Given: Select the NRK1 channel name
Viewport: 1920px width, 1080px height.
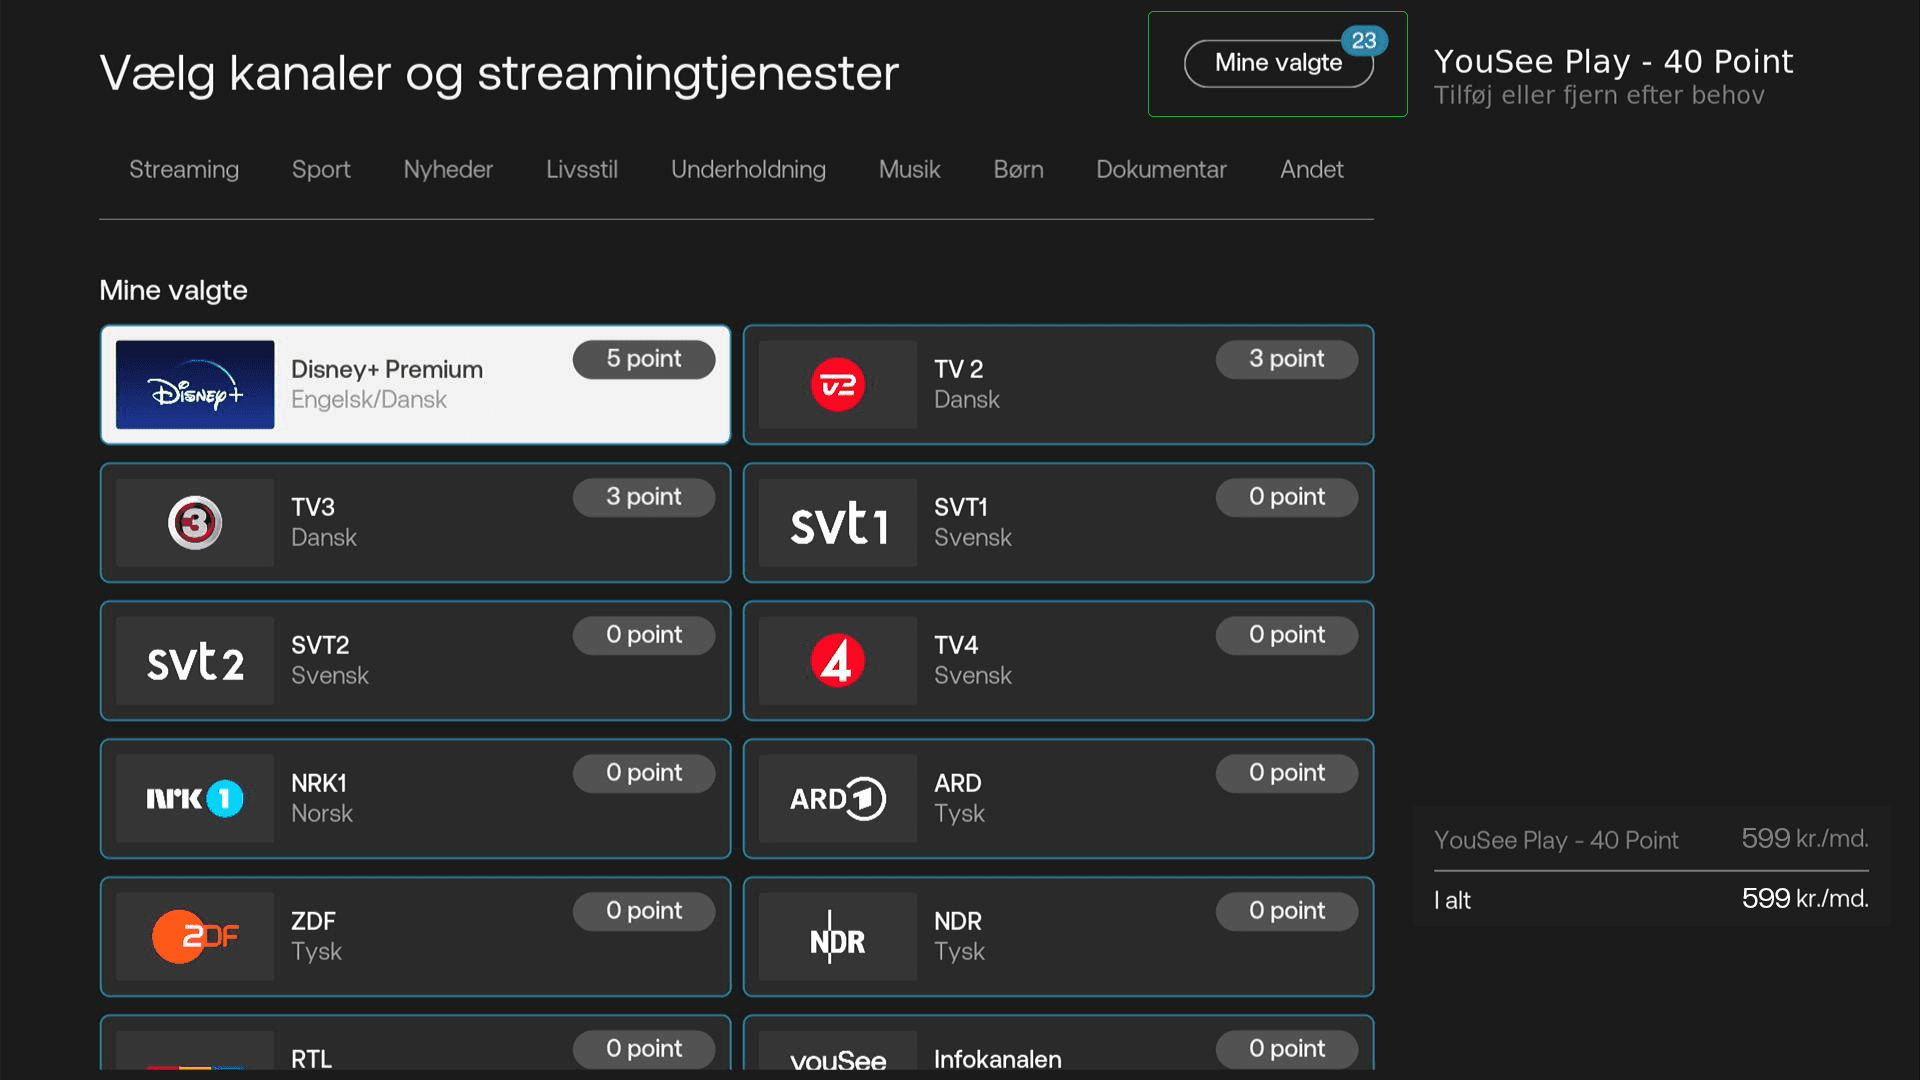Looking at the screenshot, I should click(x=319, y=784).
